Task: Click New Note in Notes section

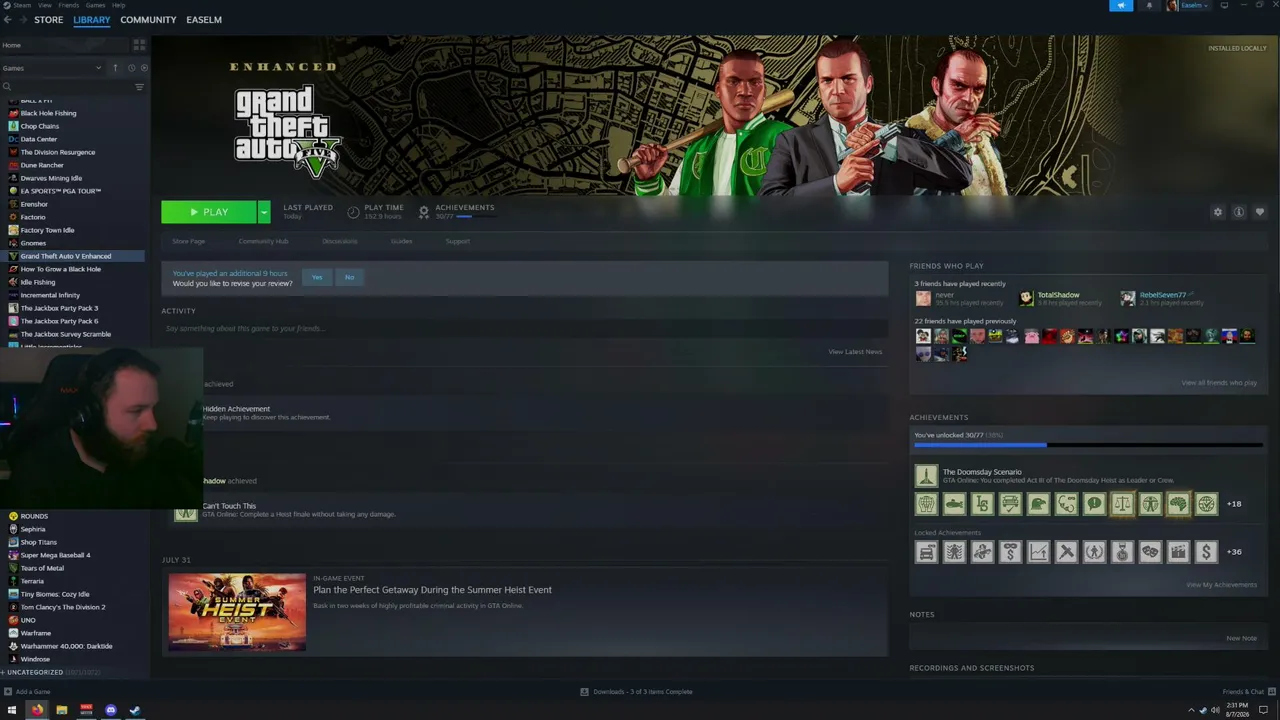Action: [1241, 638]
